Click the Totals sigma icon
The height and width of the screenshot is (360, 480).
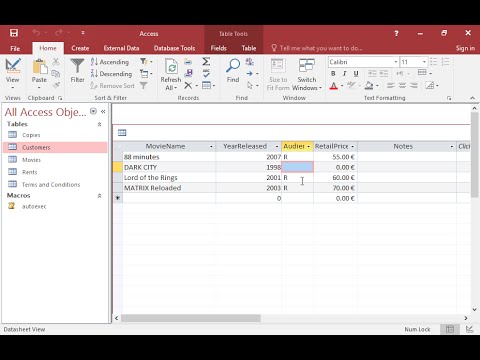[206, 61]
